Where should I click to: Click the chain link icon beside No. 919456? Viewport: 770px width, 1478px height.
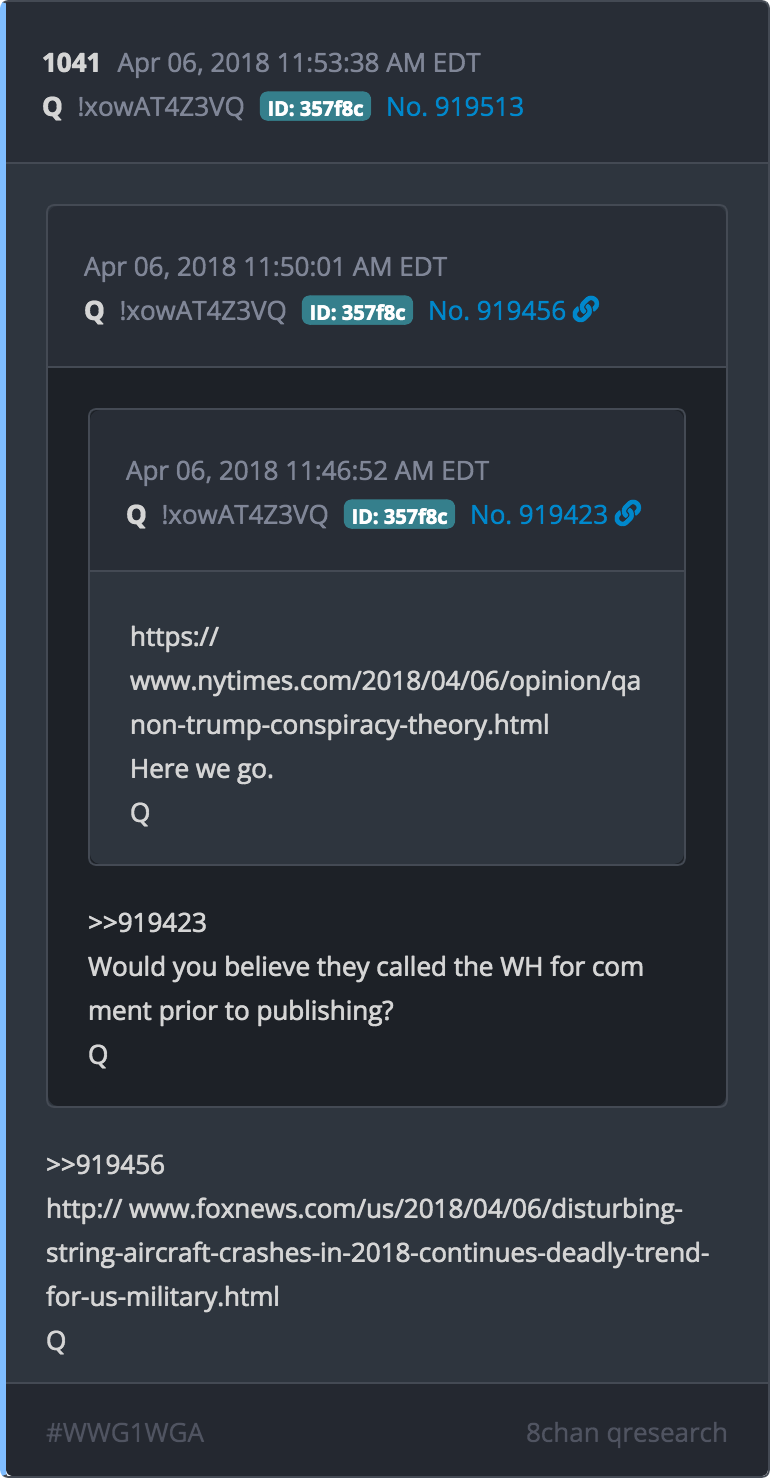[586, 310]
